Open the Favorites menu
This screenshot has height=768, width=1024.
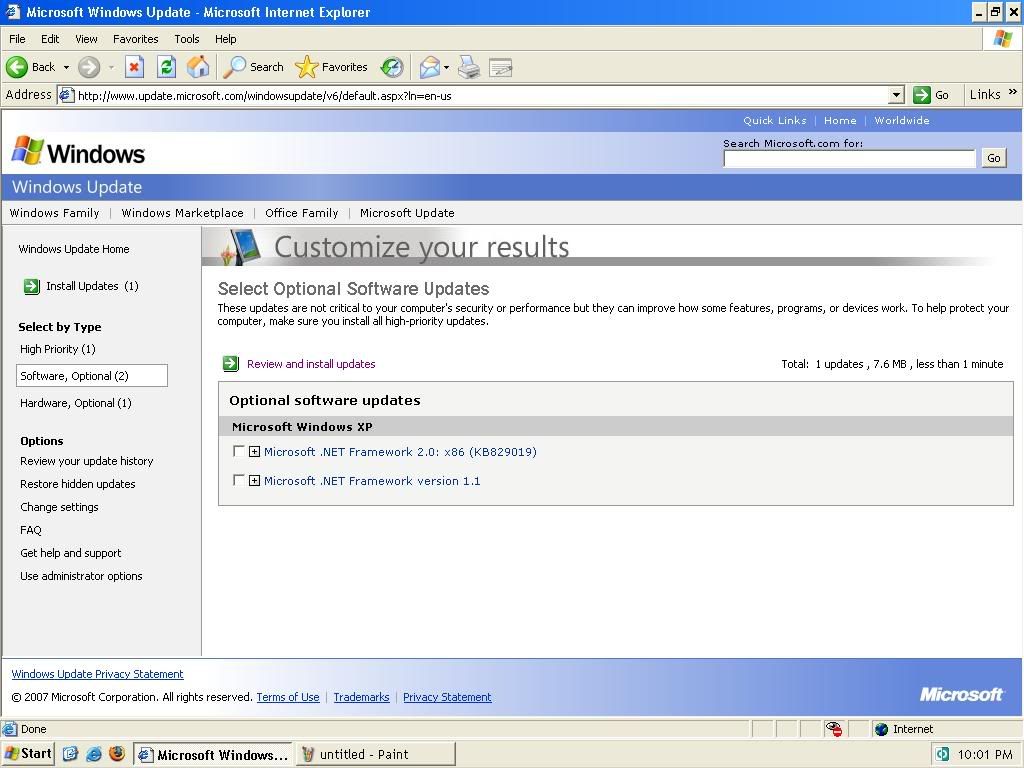[x=135, y=39]
